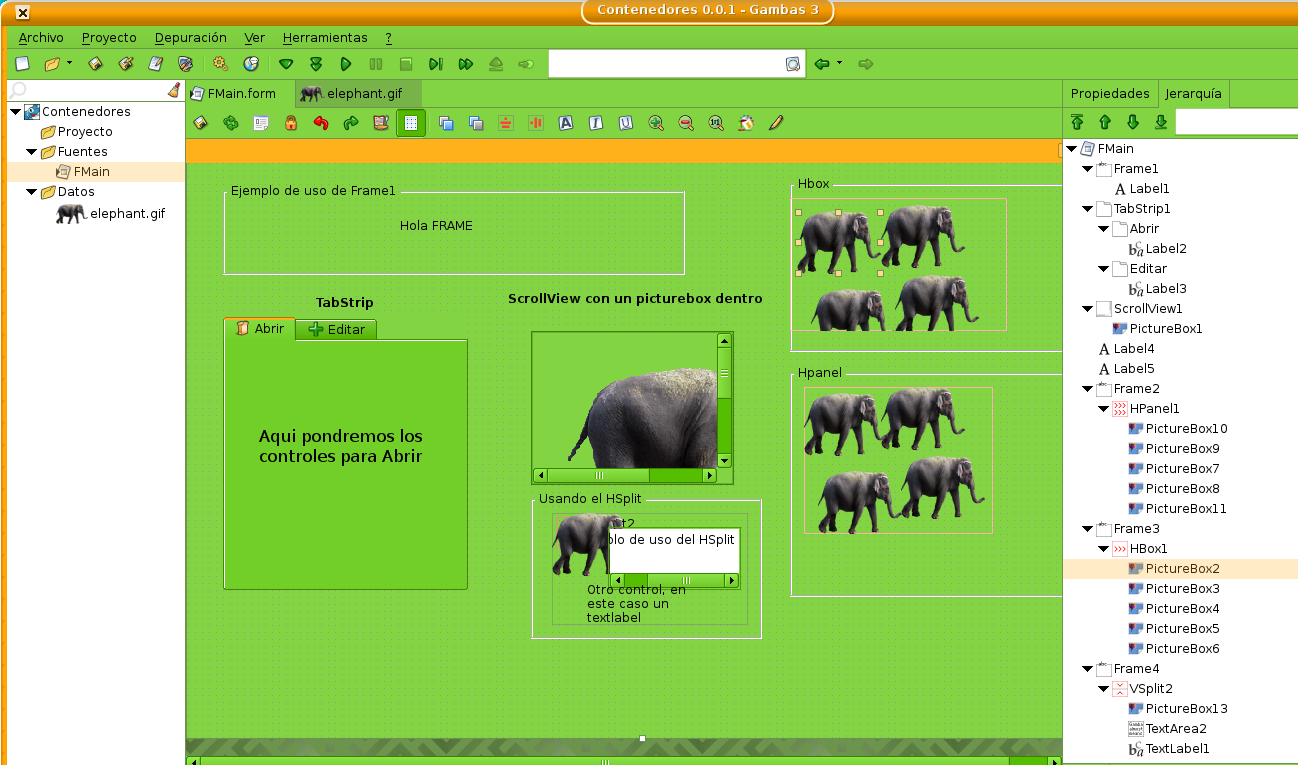The width and height of the screenshot is (1298, 765).
Task: Open the Herramientas menu
Action: tap(325, 37)
